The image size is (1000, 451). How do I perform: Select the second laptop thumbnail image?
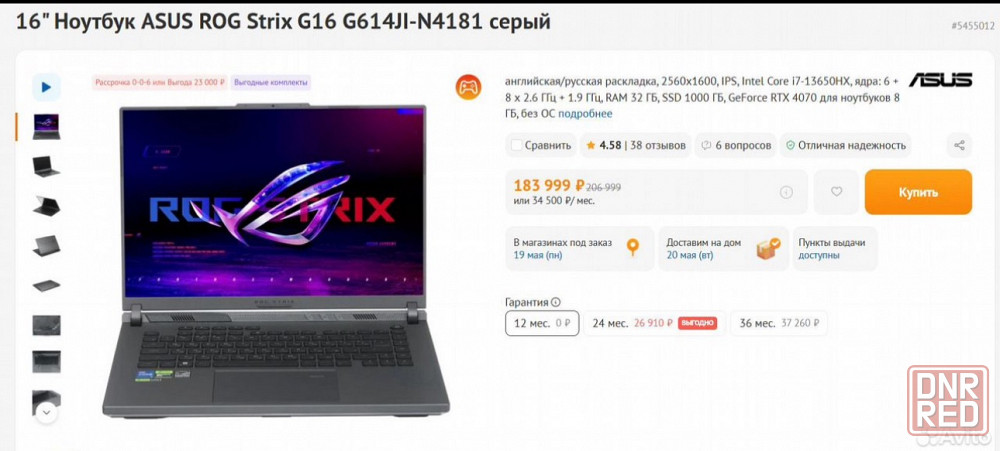[47, 166]
